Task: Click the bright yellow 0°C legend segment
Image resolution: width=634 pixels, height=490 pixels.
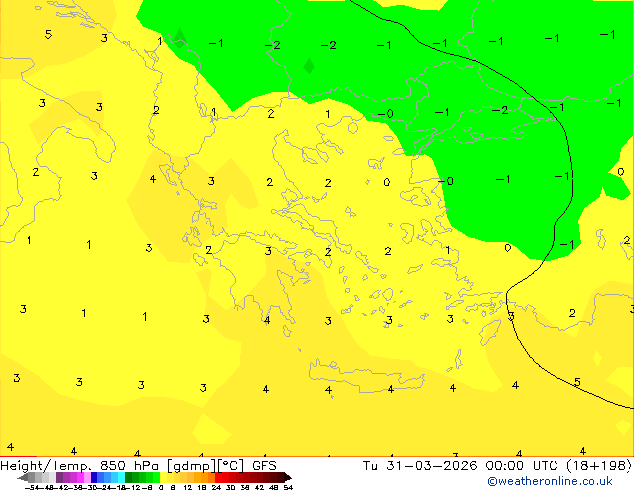Action: (x=163, y=478)
